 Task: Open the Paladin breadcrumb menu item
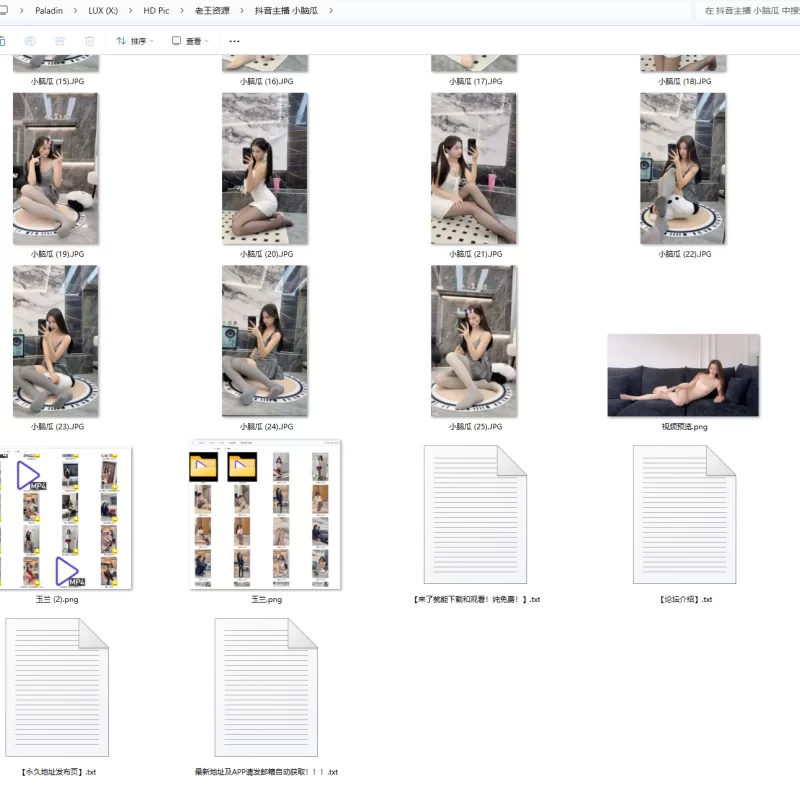(48, 10)
